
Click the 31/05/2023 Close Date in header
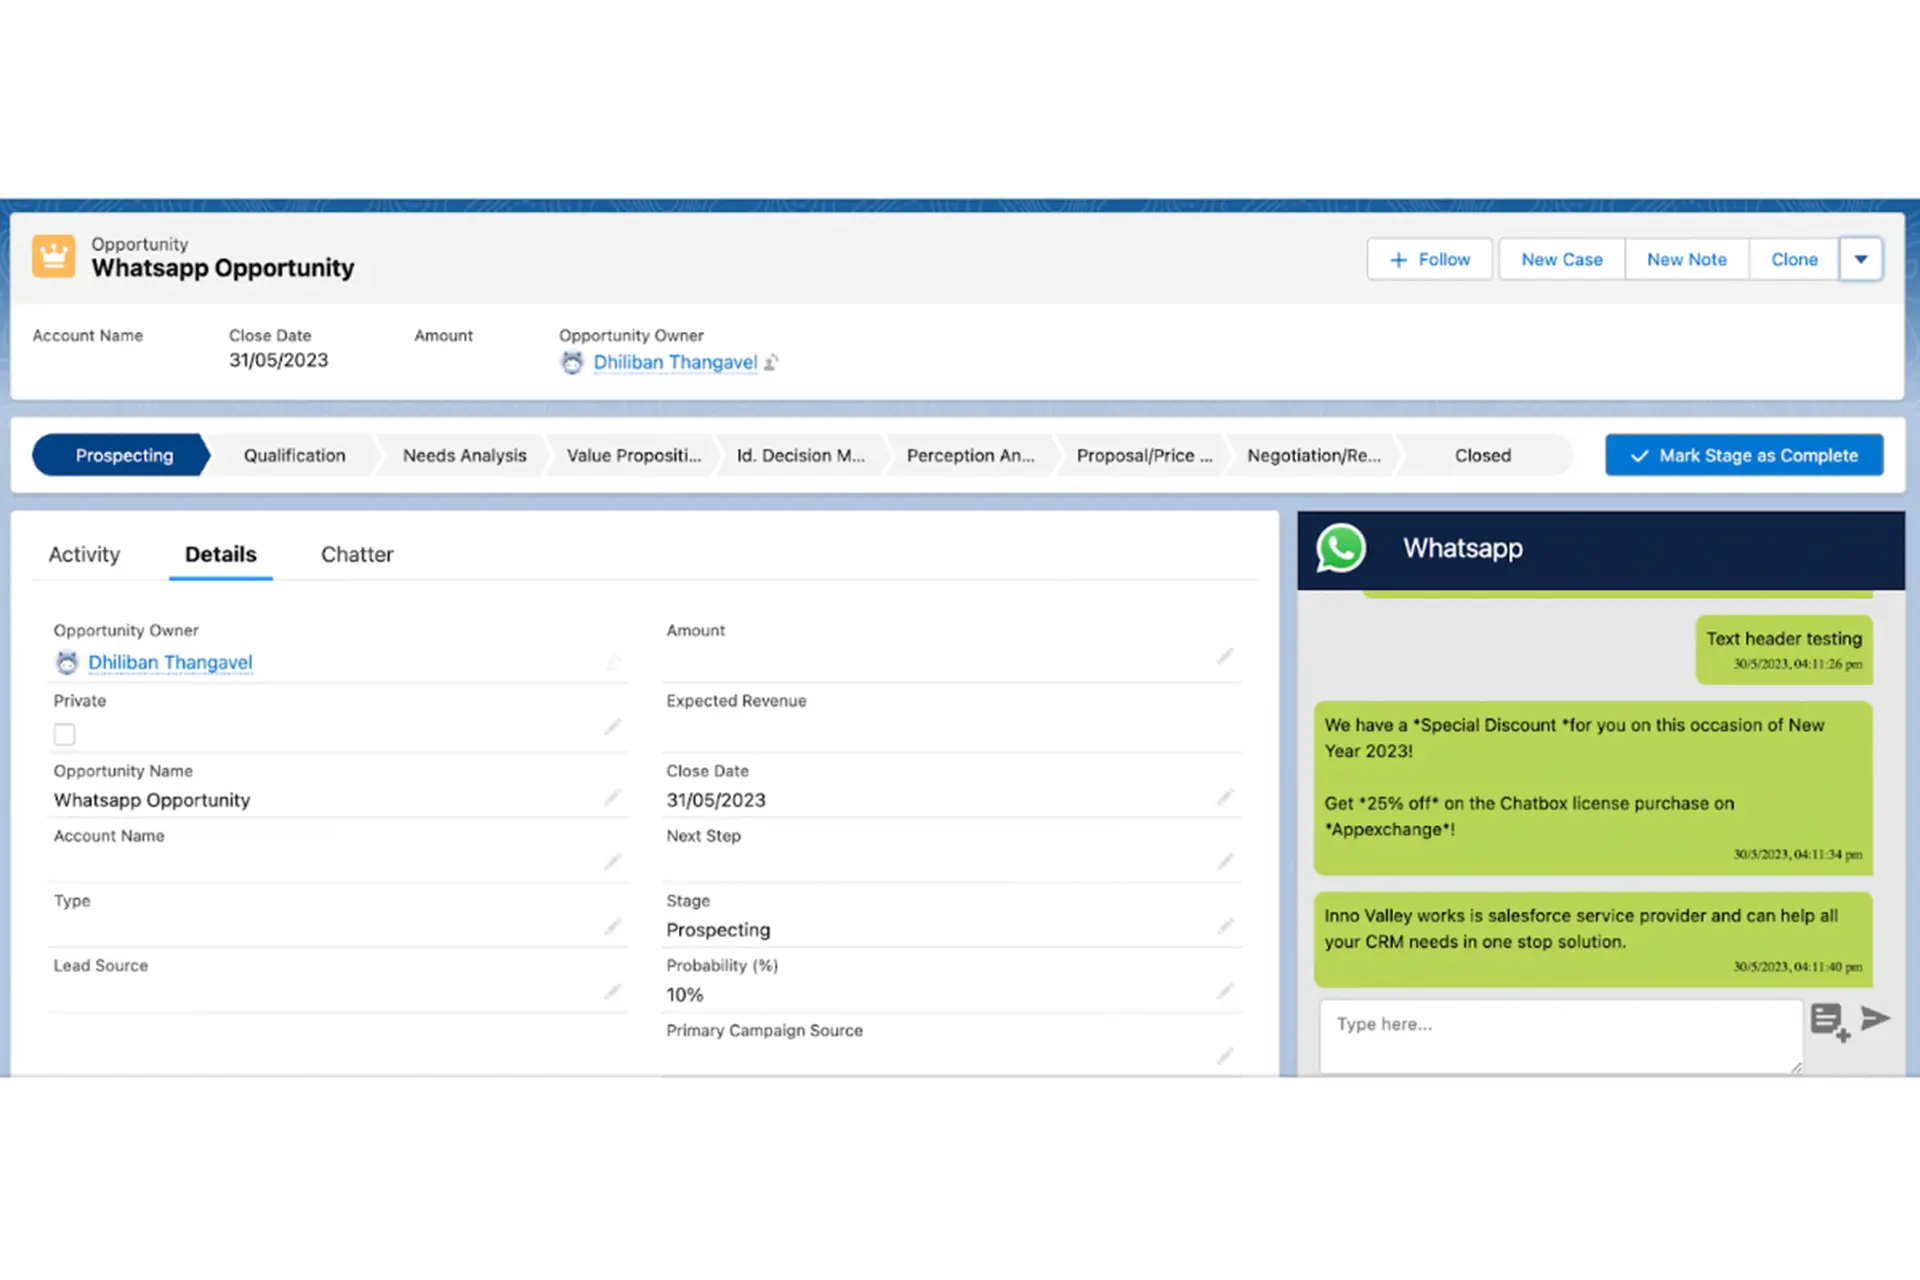tap(278, 361)
